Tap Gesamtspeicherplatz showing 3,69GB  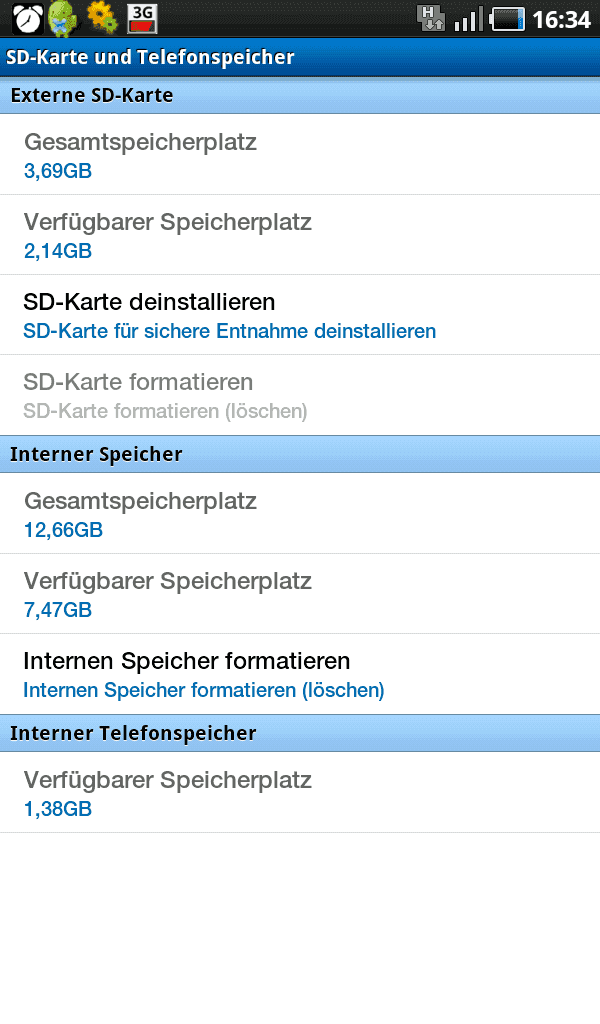click(300, 155)
